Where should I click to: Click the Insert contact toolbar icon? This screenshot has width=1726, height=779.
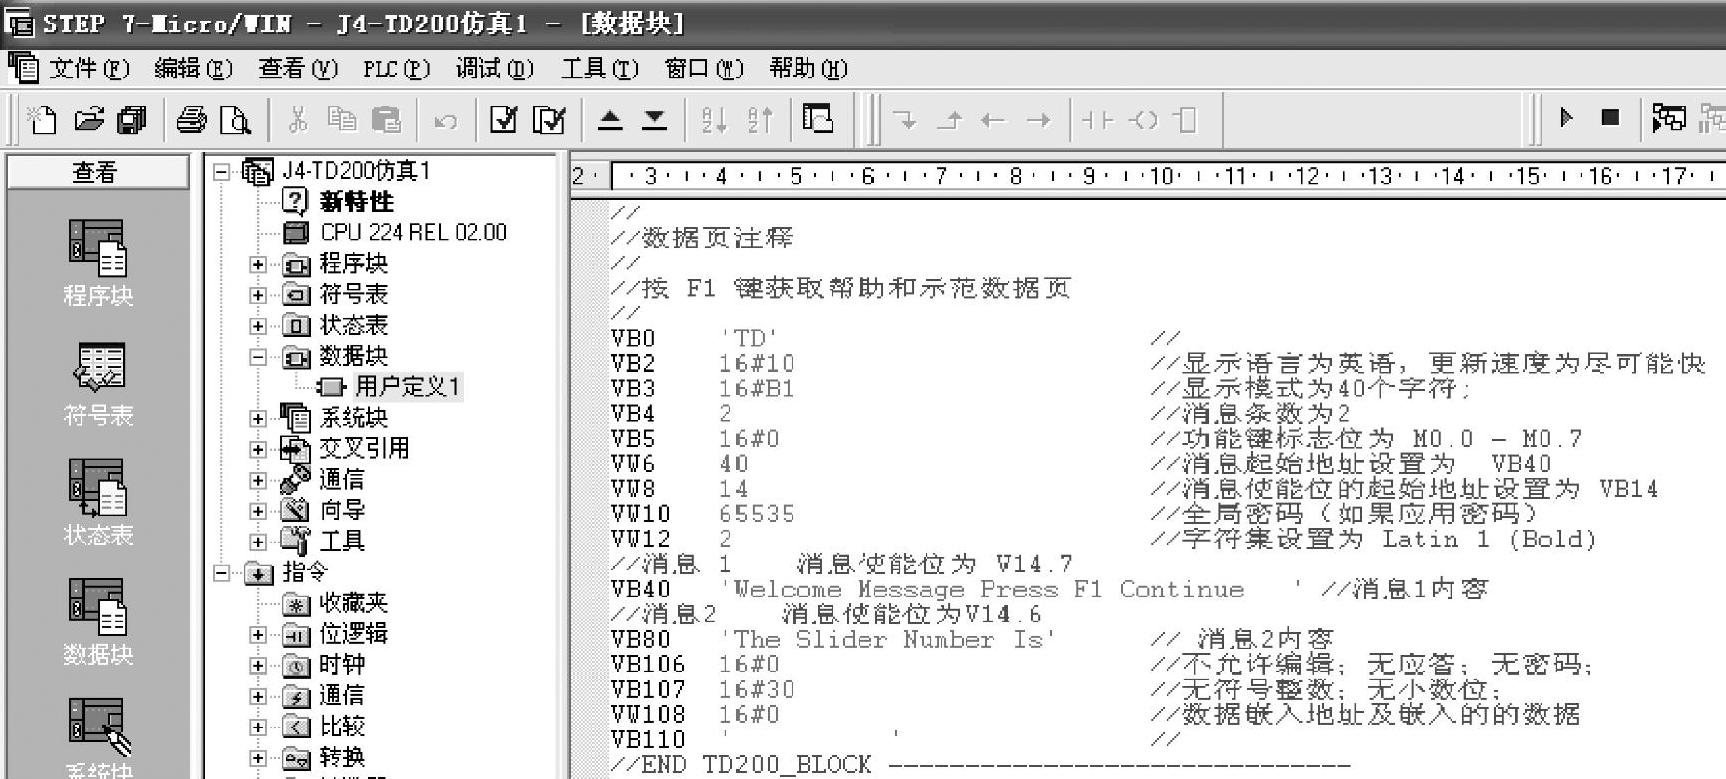point(1097,120)
